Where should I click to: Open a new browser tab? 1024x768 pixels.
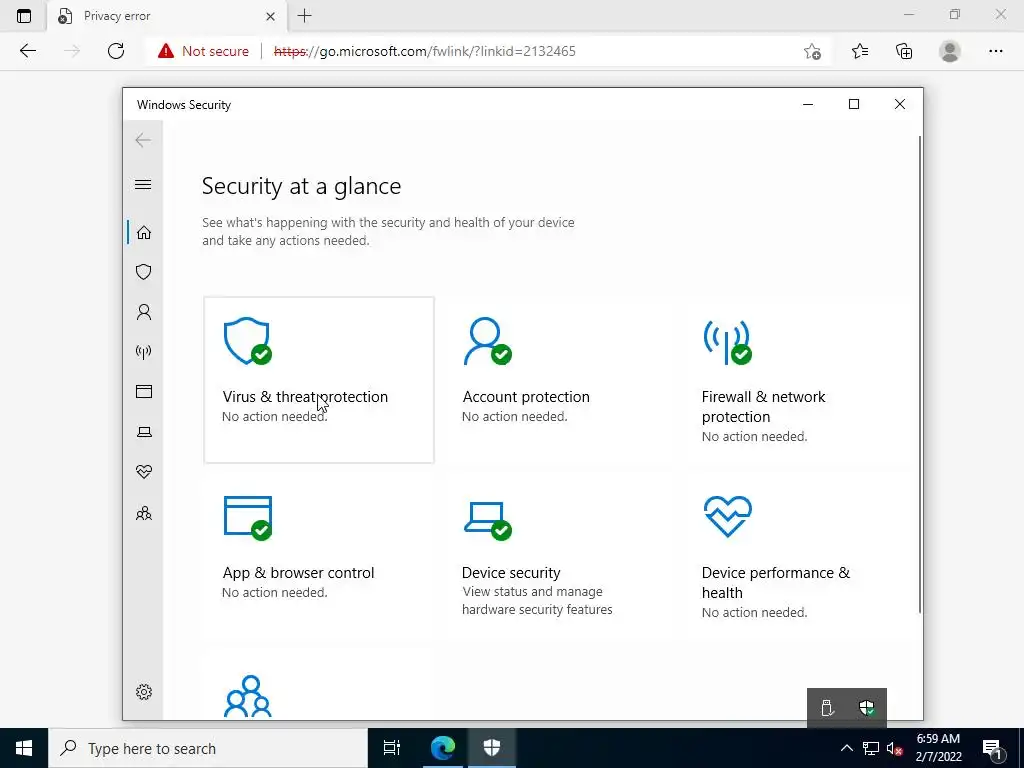point(304,16)
